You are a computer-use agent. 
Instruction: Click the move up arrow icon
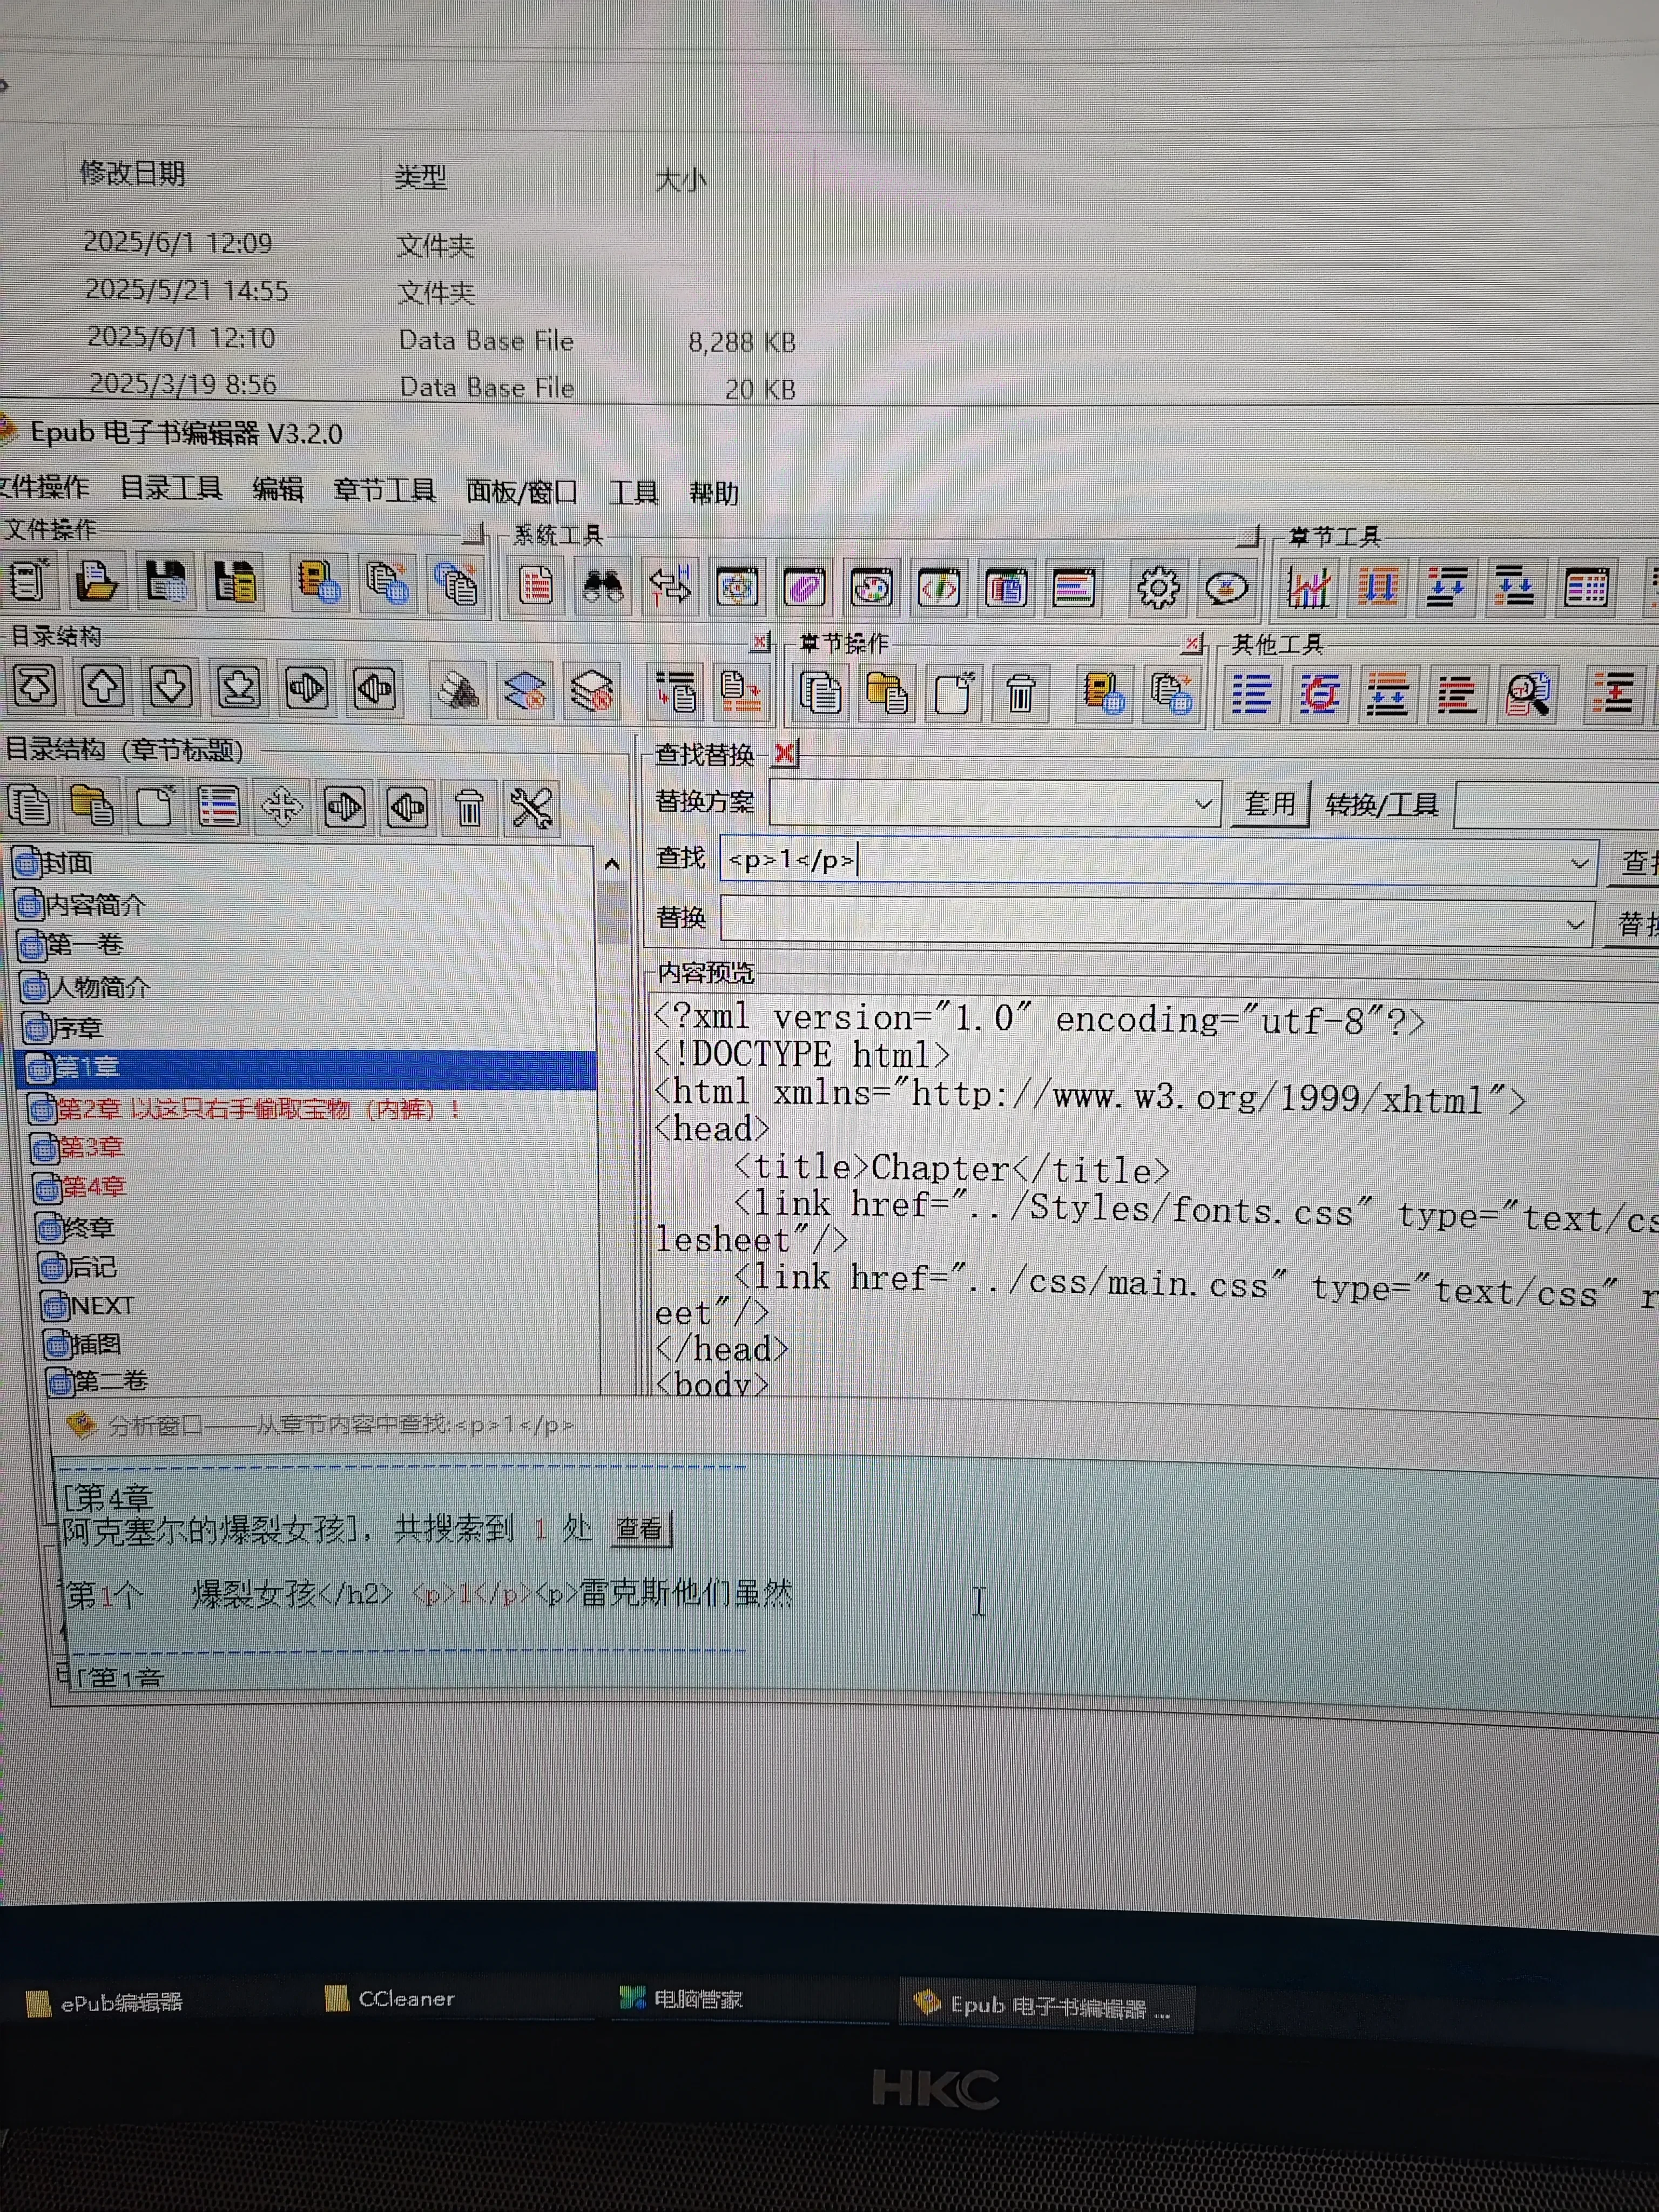pyautogui.click(x=103, y=687)
